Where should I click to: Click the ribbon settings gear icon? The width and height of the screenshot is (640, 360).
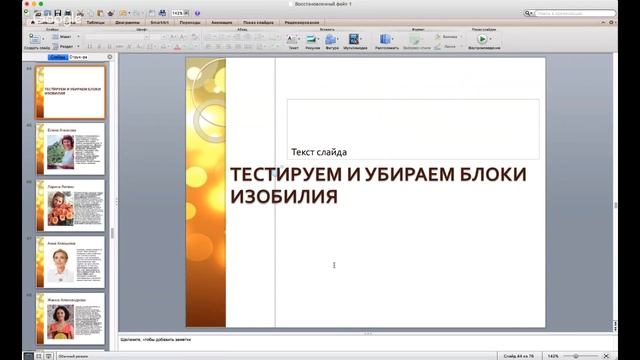point(611,22)
